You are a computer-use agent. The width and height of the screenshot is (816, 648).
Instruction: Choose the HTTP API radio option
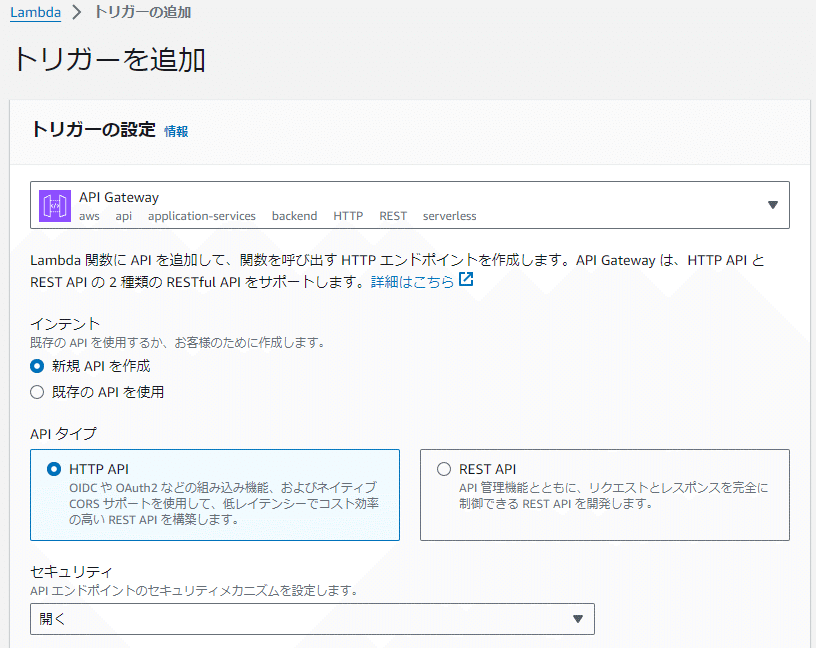[x=54, y=469]
